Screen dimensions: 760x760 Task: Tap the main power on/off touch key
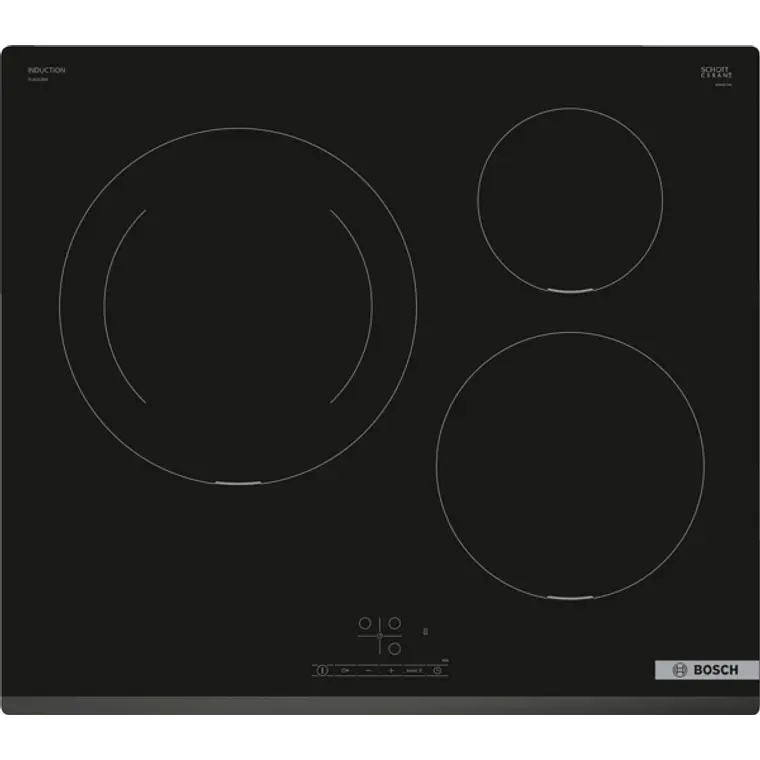[322, 670]
